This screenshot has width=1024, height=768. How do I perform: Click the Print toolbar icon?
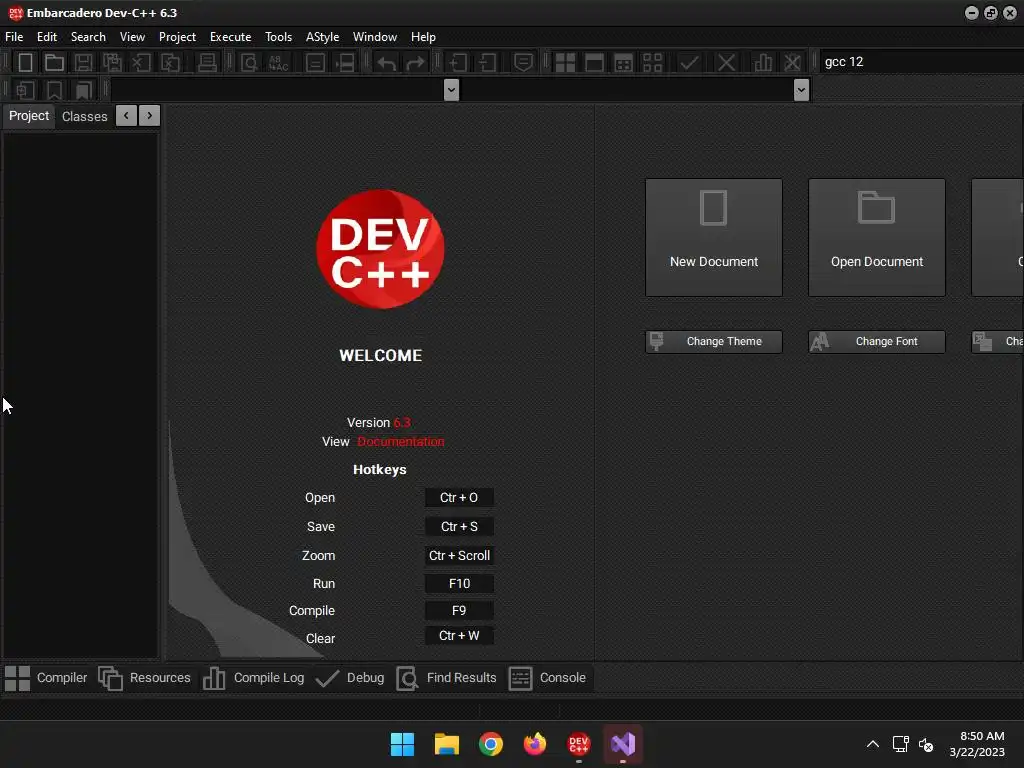pyautogui.click(x=207, y=63)
